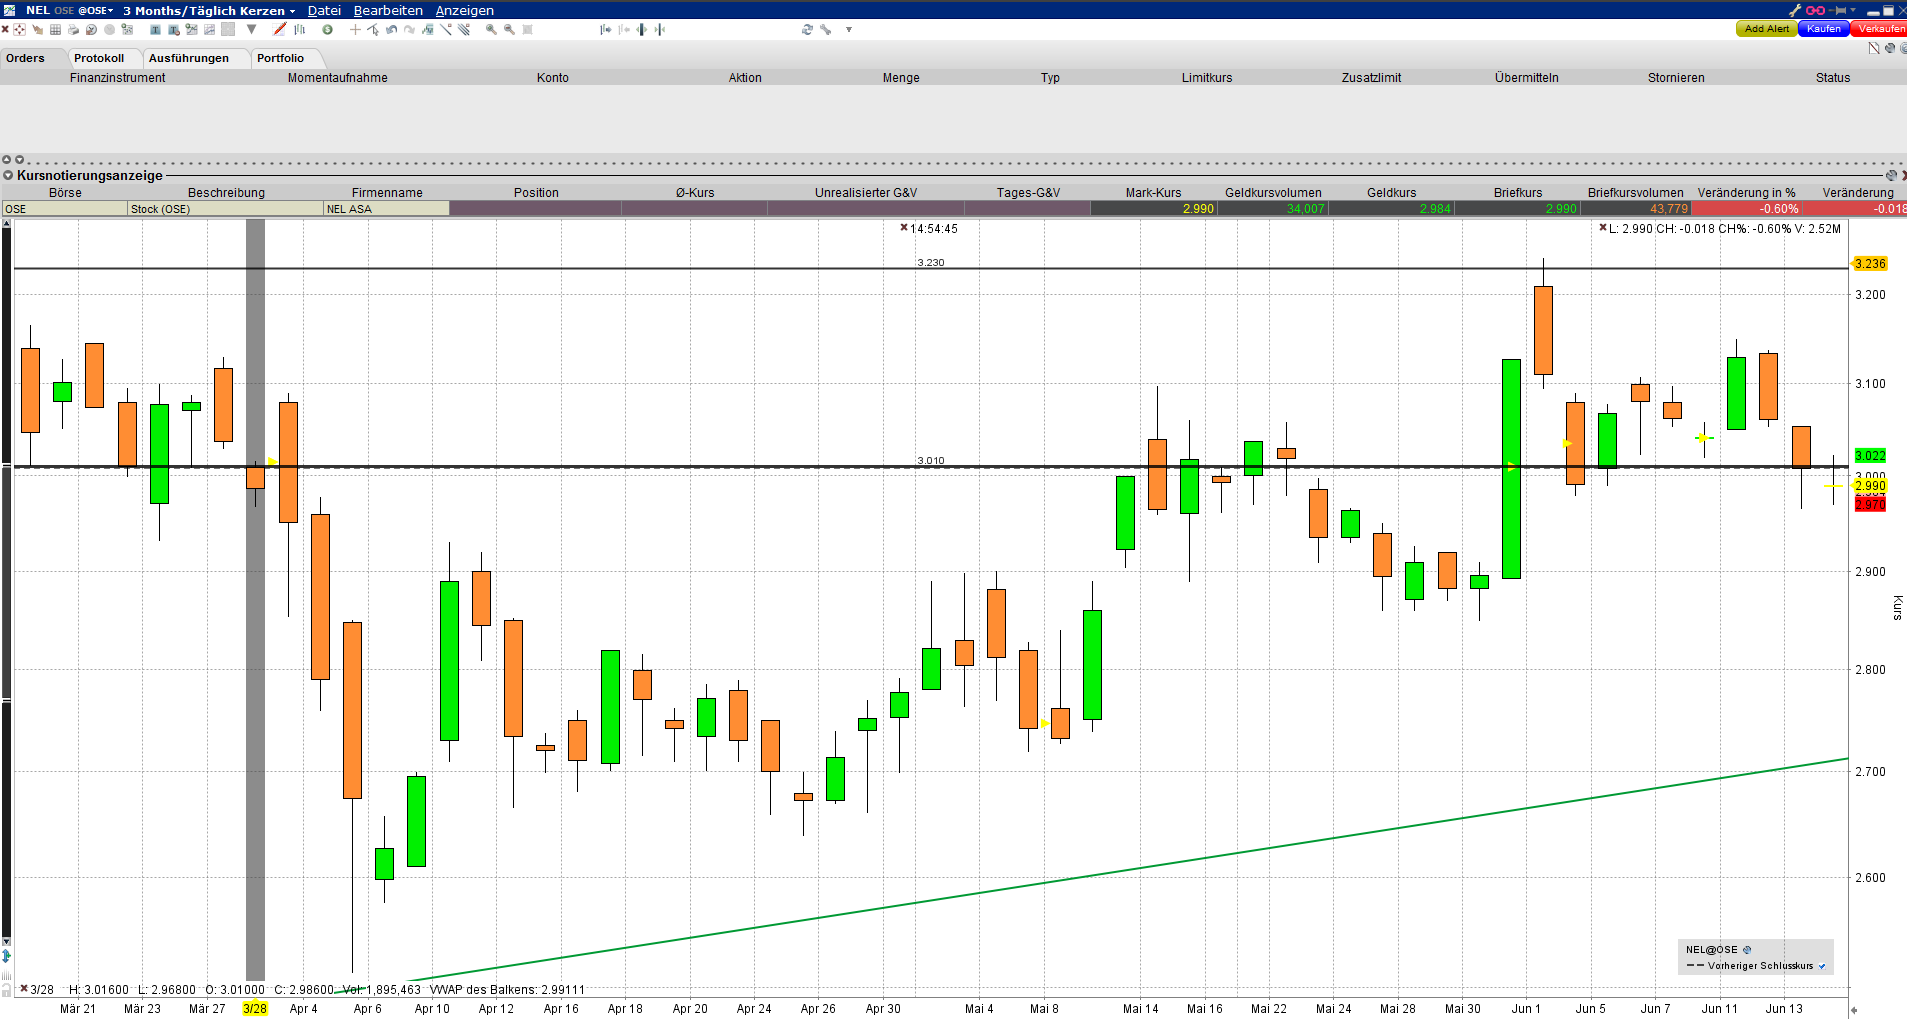The width and height of the screenshot is (1907, 1023).
Task: Click the green dollar circle icon
Action: 327,29
